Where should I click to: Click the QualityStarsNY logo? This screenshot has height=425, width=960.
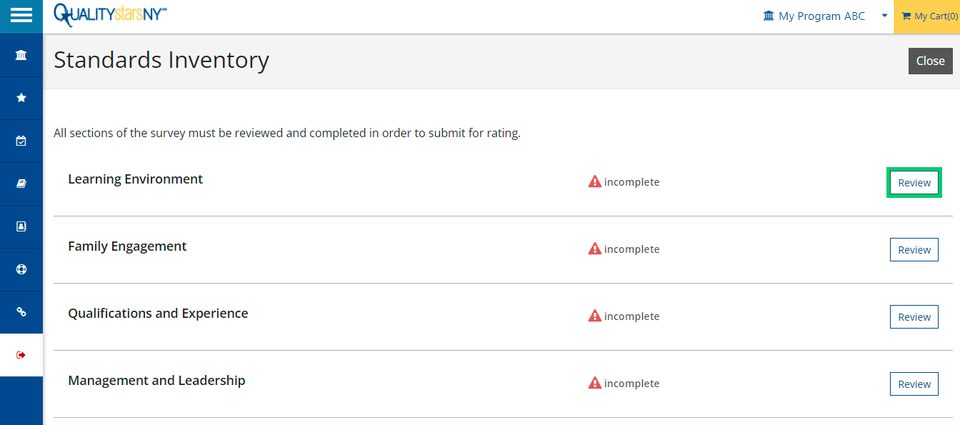pos(110,15)
